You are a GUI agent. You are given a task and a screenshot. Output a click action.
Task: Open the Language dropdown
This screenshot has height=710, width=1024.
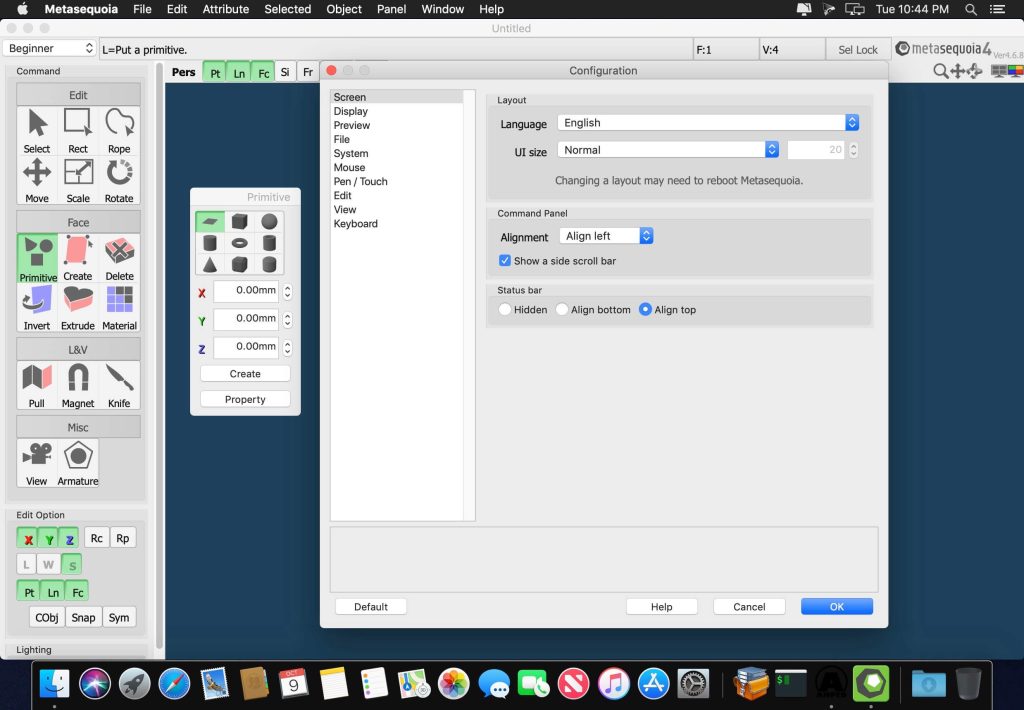pos(708,123)
